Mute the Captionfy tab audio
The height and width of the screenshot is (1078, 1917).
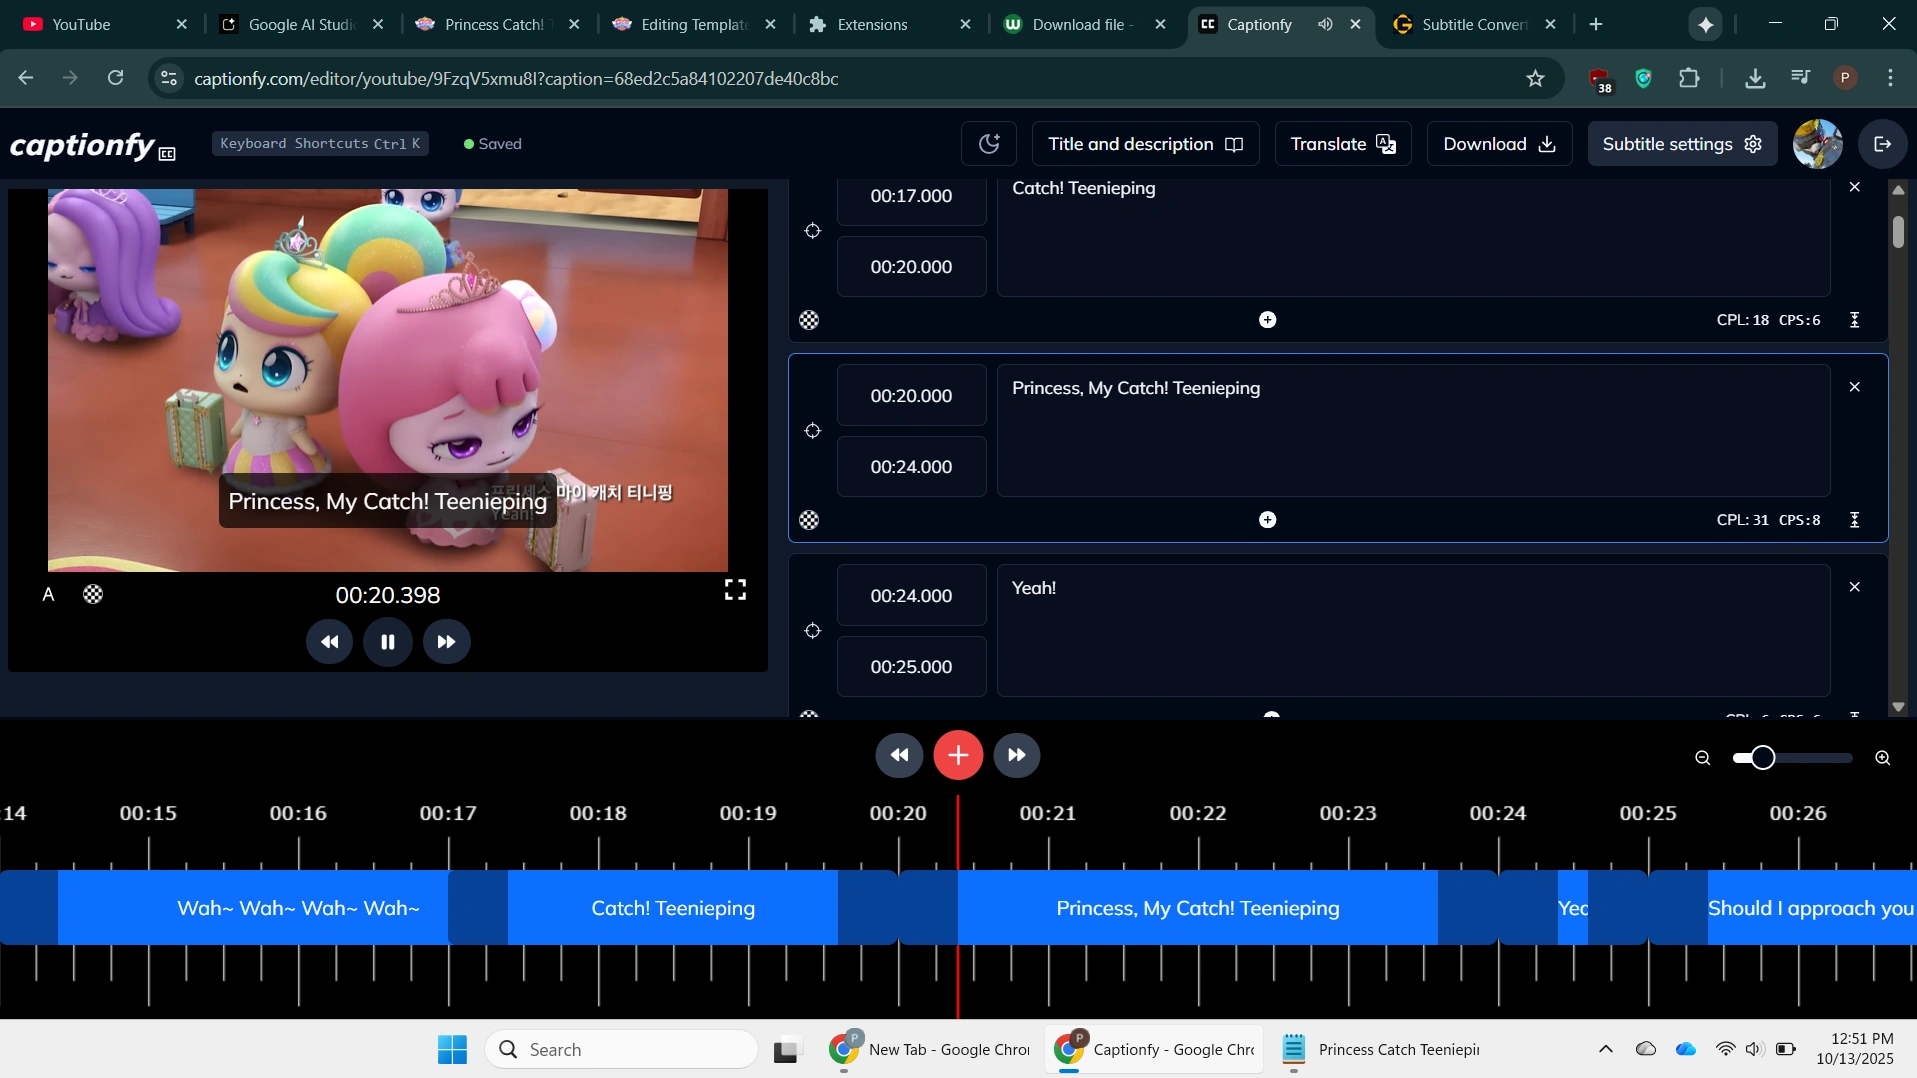(1325, 24)
